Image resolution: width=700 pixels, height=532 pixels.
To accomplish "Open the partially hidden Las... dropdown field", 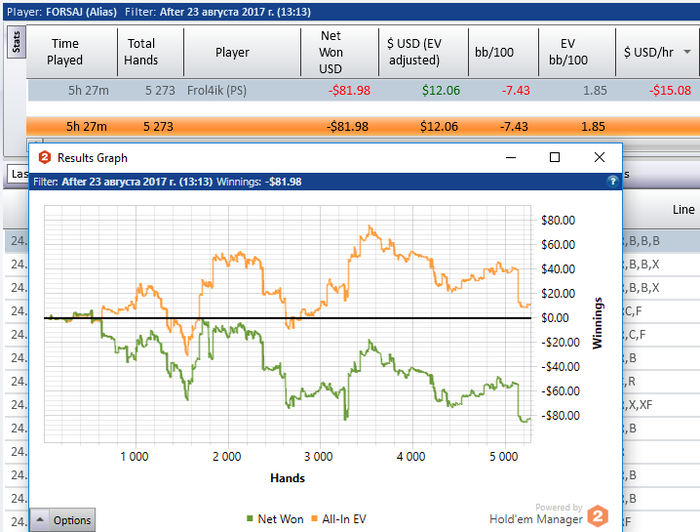I will pos(18,174).
